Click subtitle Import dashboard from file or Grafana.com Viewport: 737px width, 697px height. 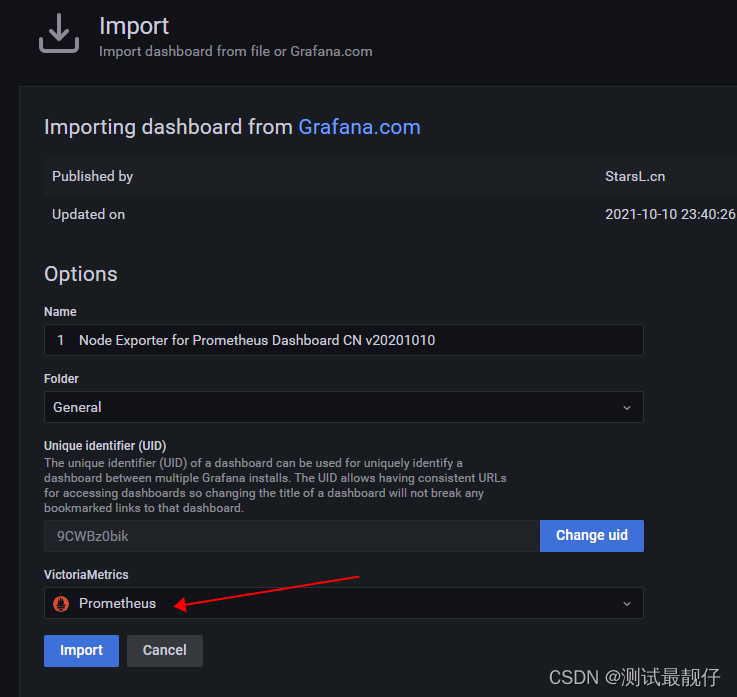(235, 51)
